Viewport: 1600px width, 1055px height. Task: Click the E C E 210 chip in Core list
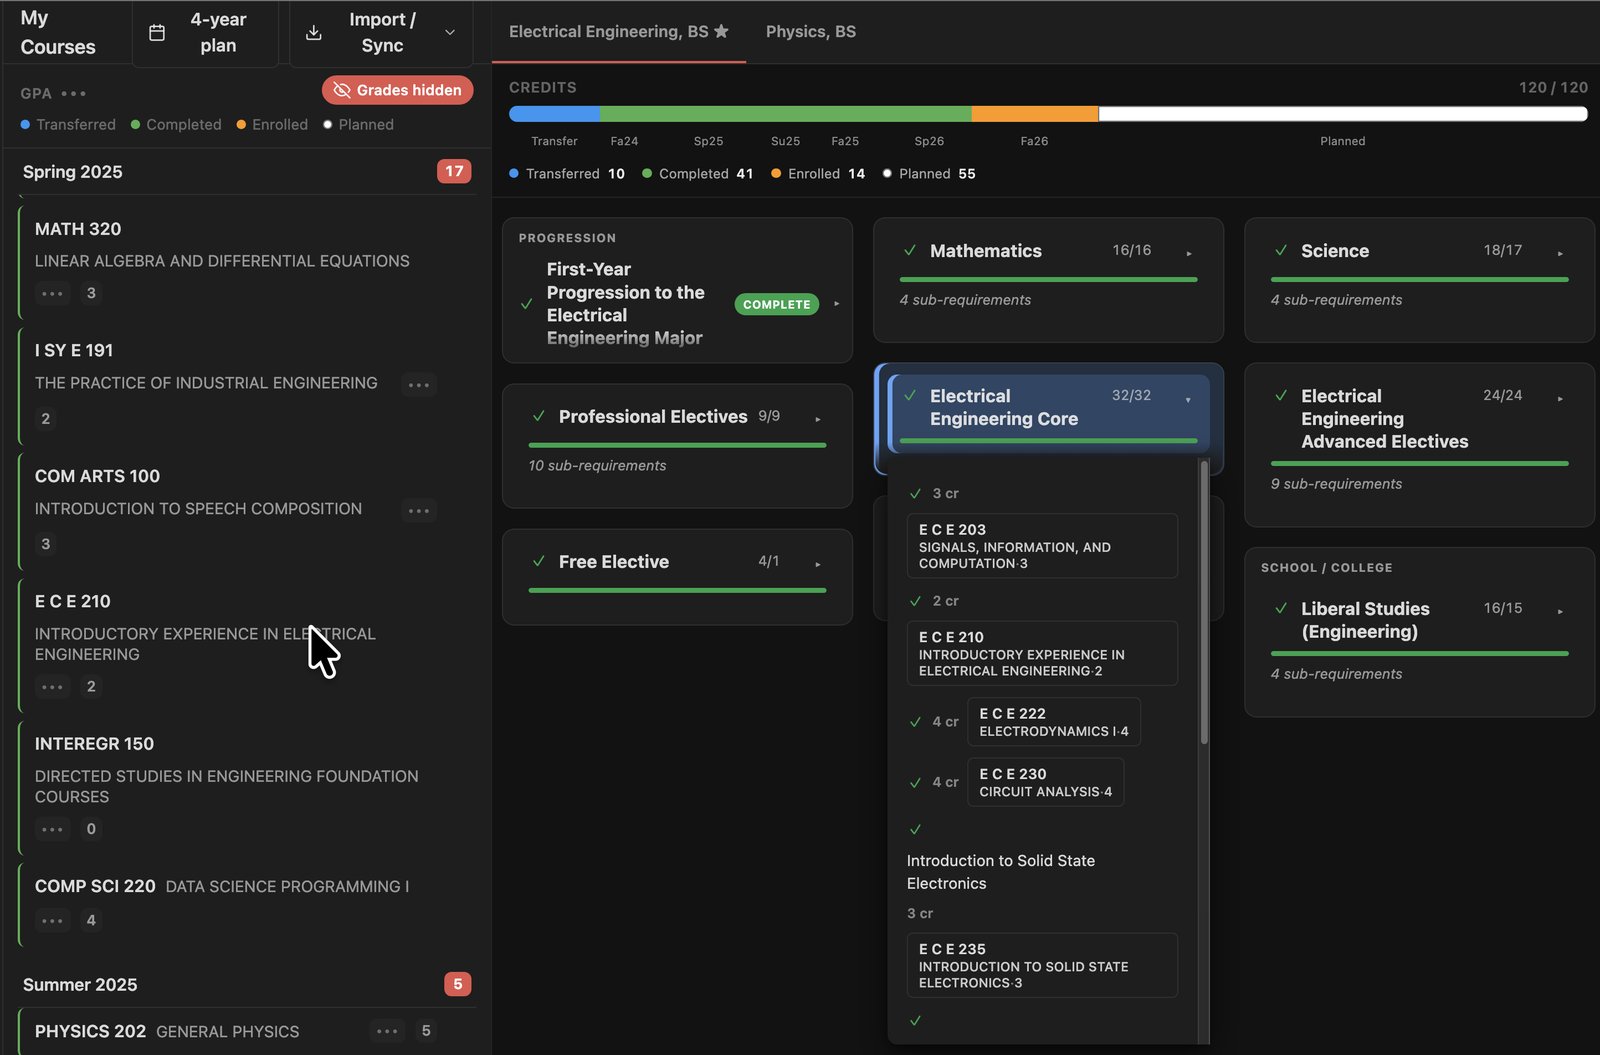point(1042,653)
